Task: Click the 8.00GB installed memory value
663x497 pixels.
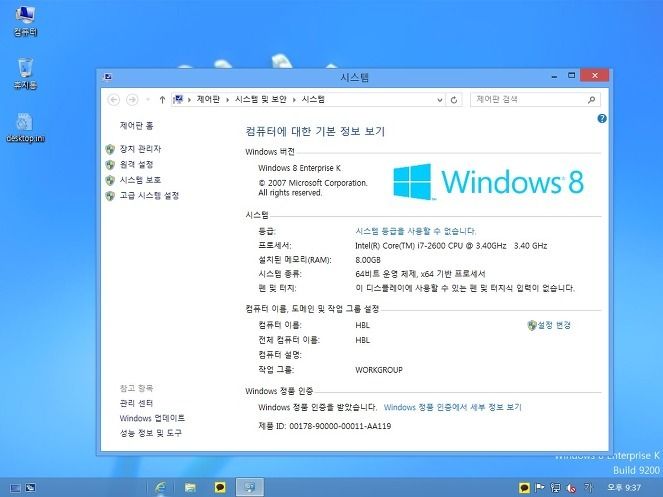Action: coord(368,260)
